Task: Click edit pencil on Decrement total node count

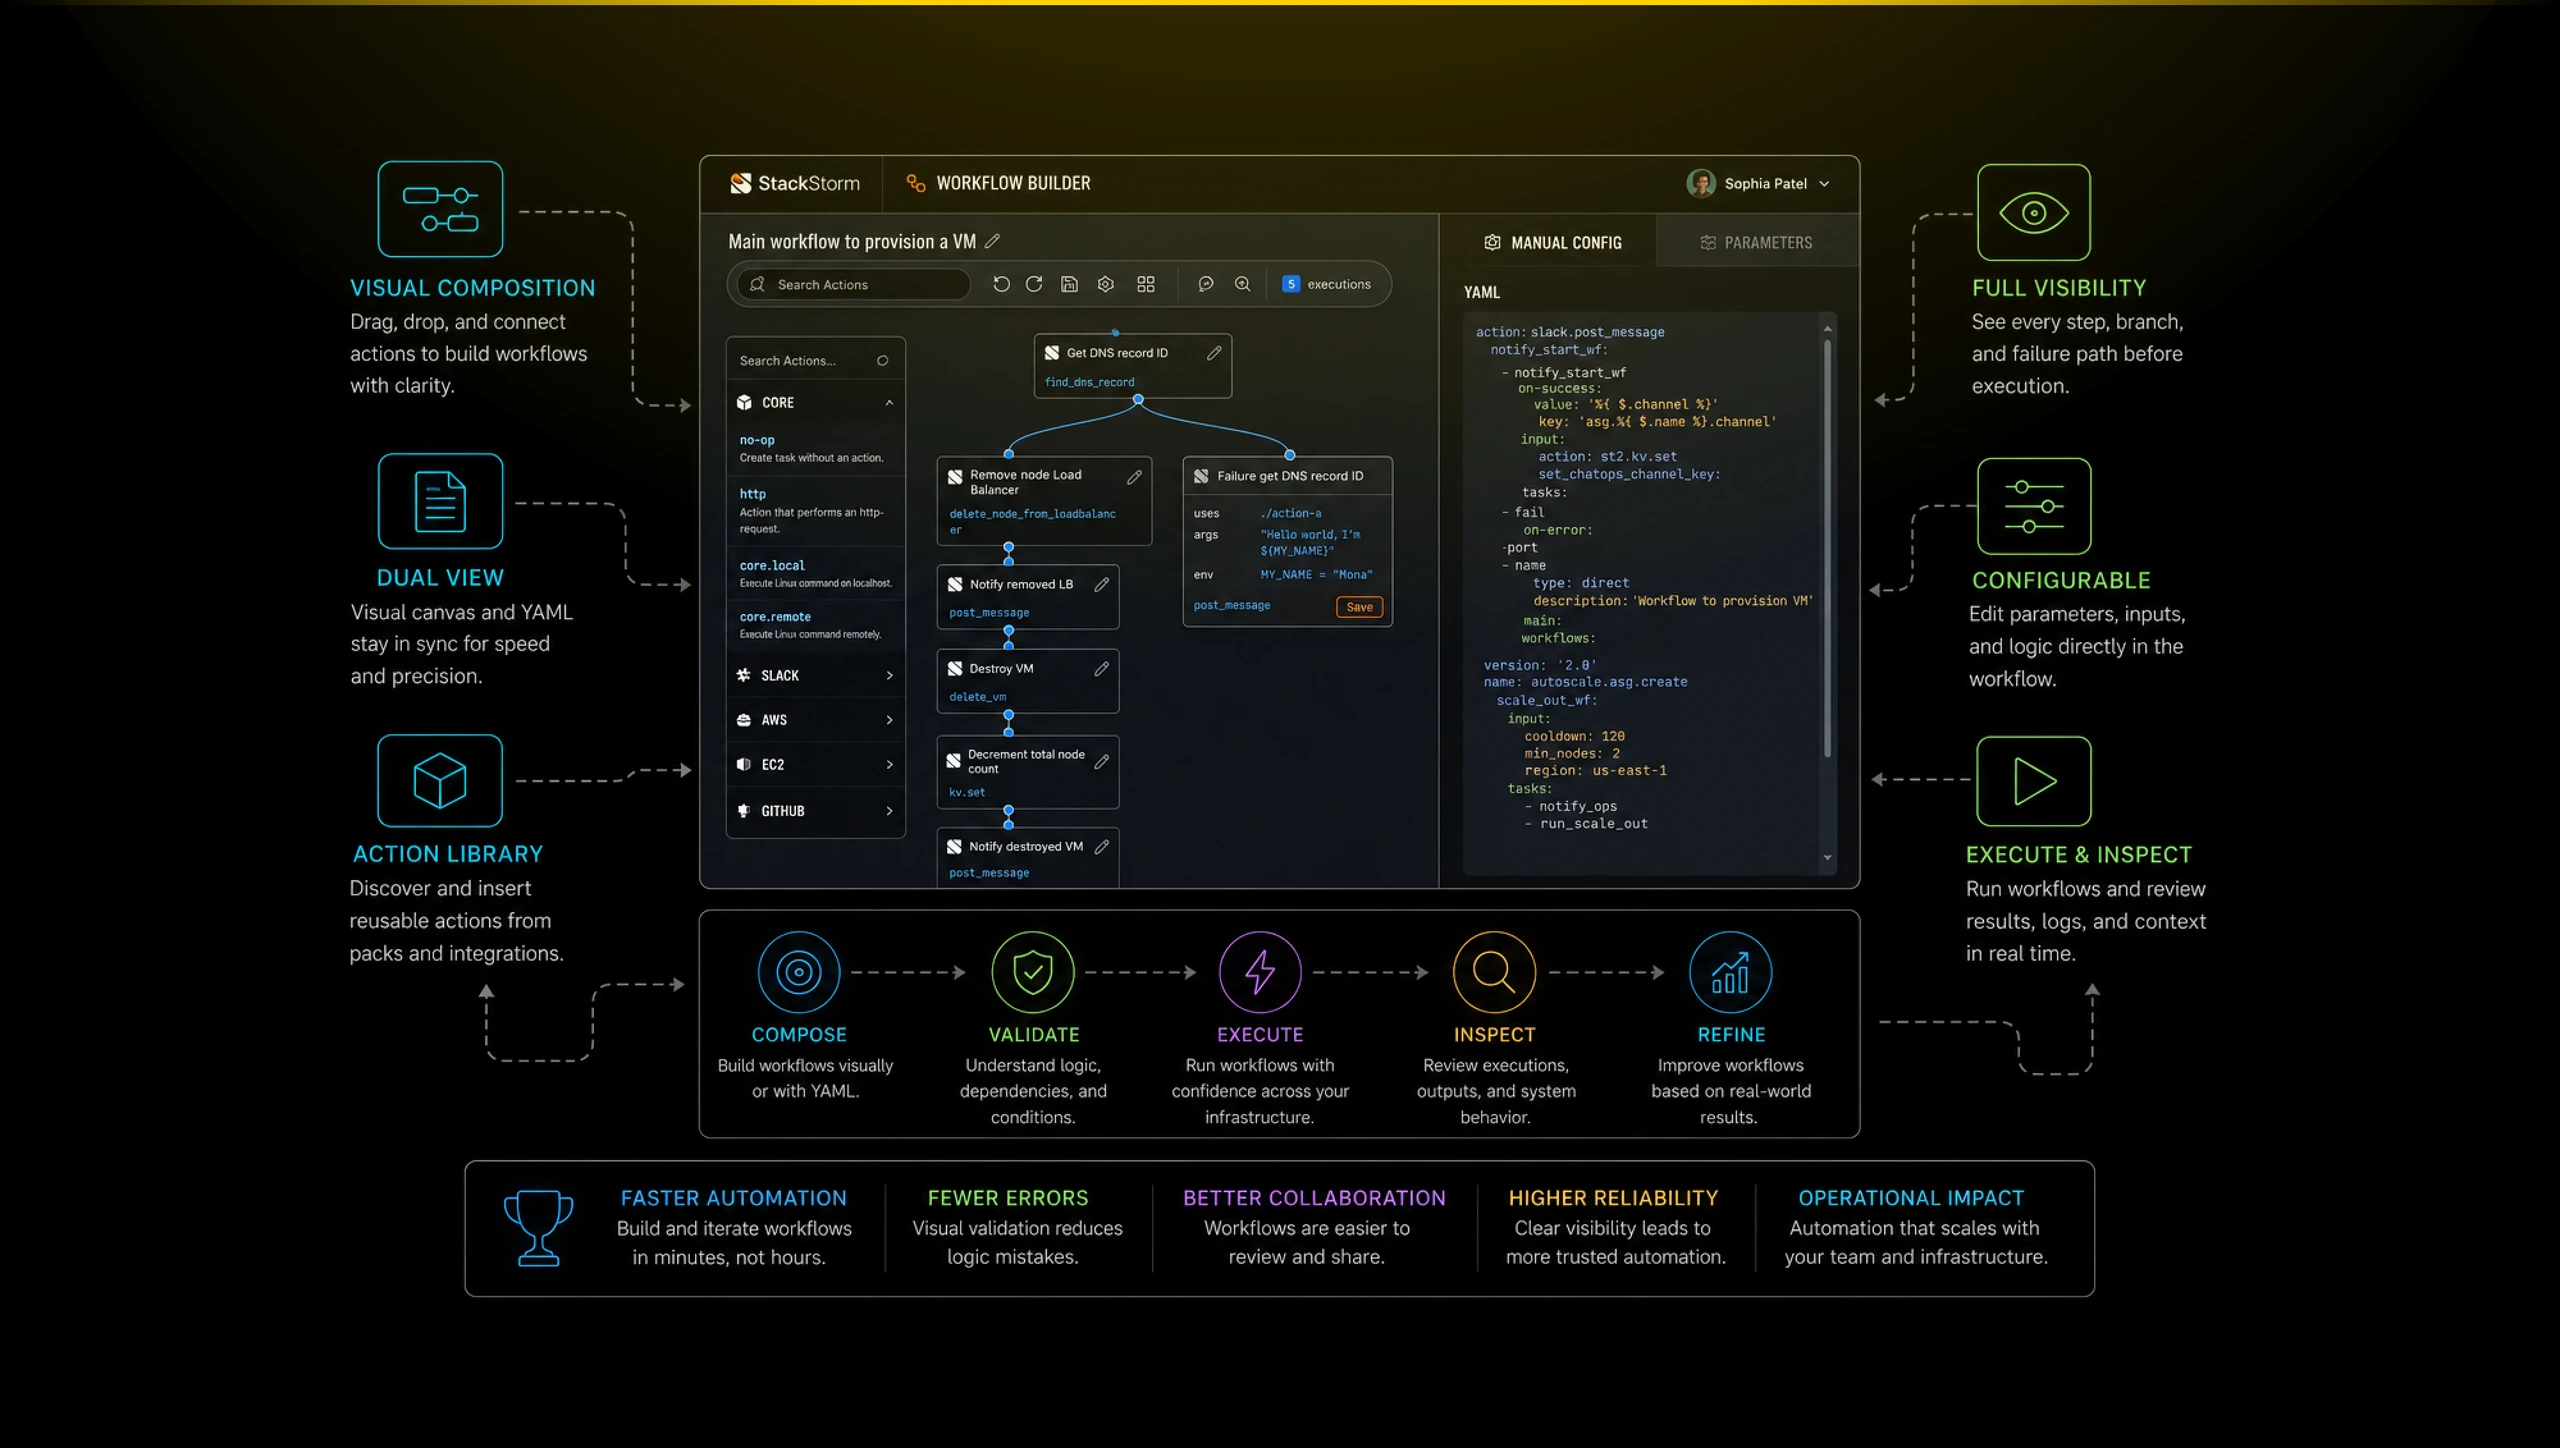Action: [x=1101, y=761]
